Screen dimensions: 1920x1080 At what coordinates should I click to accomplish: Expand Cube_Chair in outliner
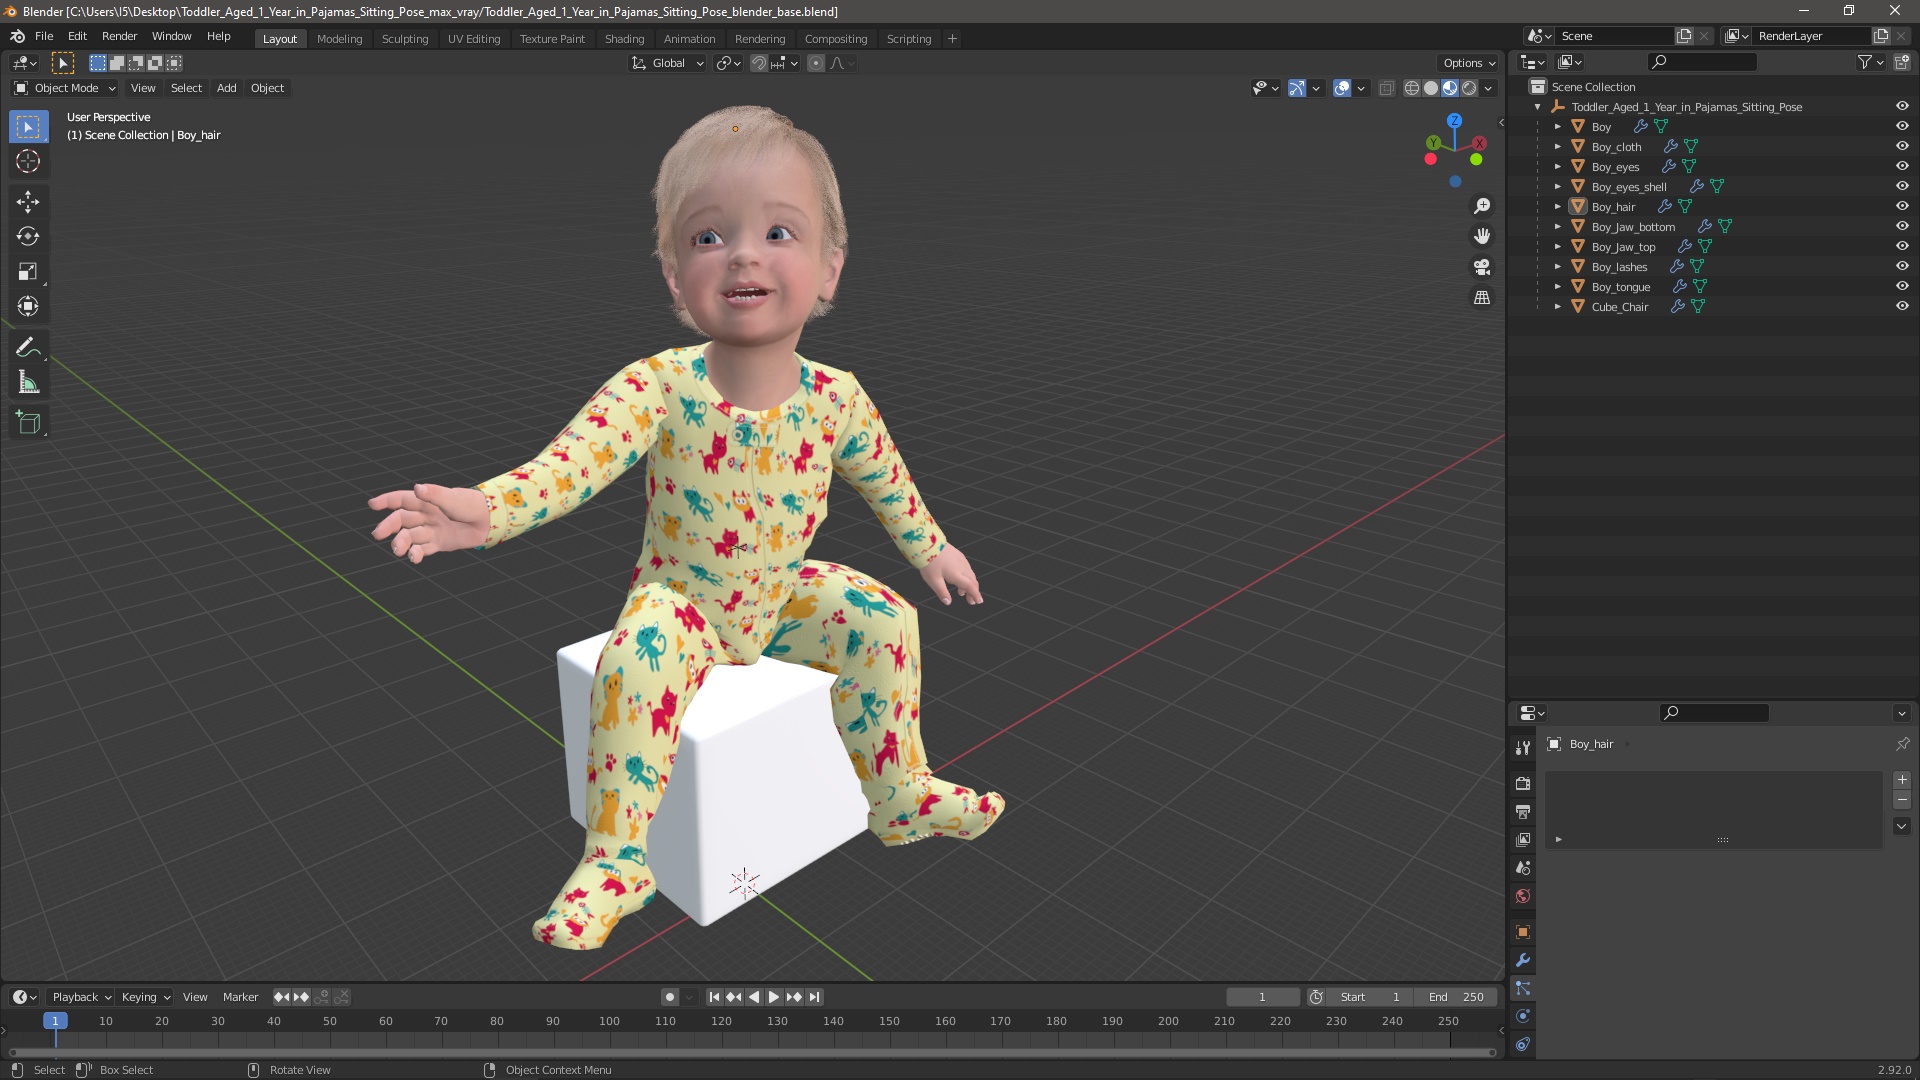click(1557, 306)
